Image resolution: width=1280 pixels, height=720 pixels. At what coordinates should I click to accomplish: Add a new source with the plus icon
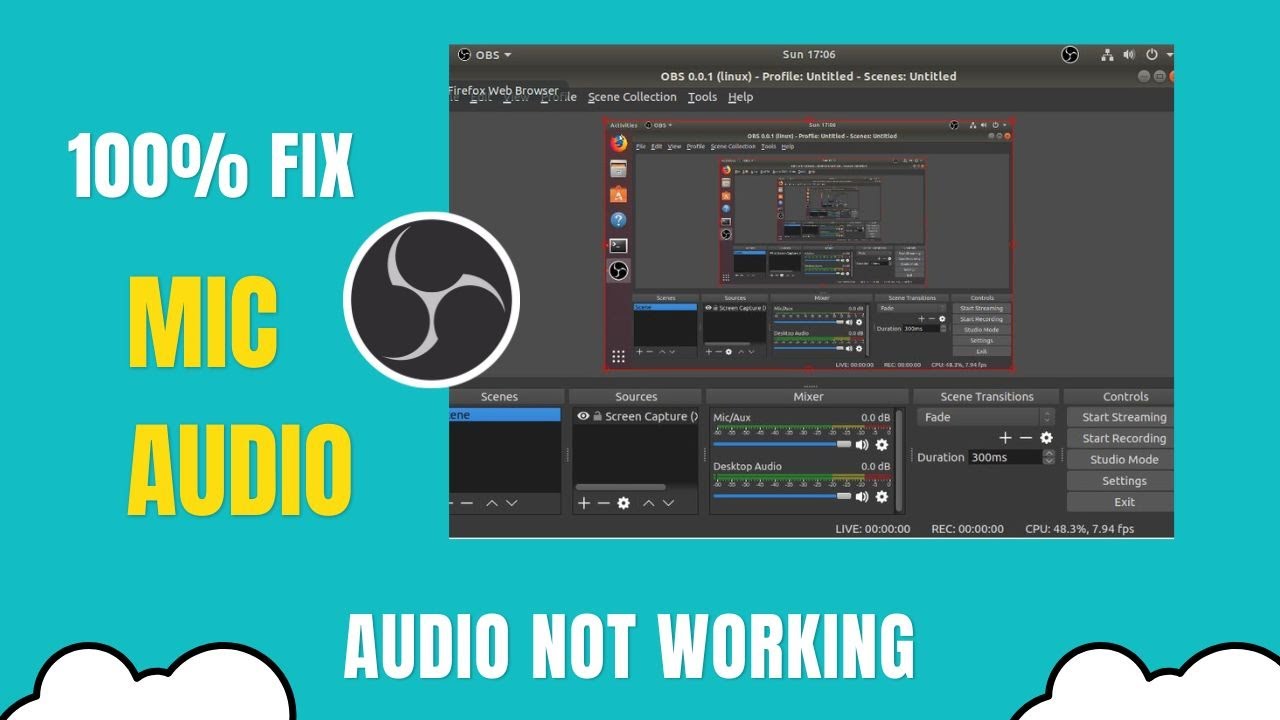click(584, 503)
